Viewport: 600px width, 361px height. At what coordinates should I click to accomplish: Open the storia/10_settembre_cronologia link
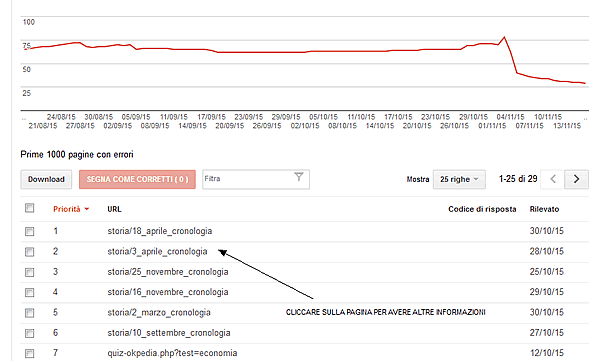(x=169, y=333)
